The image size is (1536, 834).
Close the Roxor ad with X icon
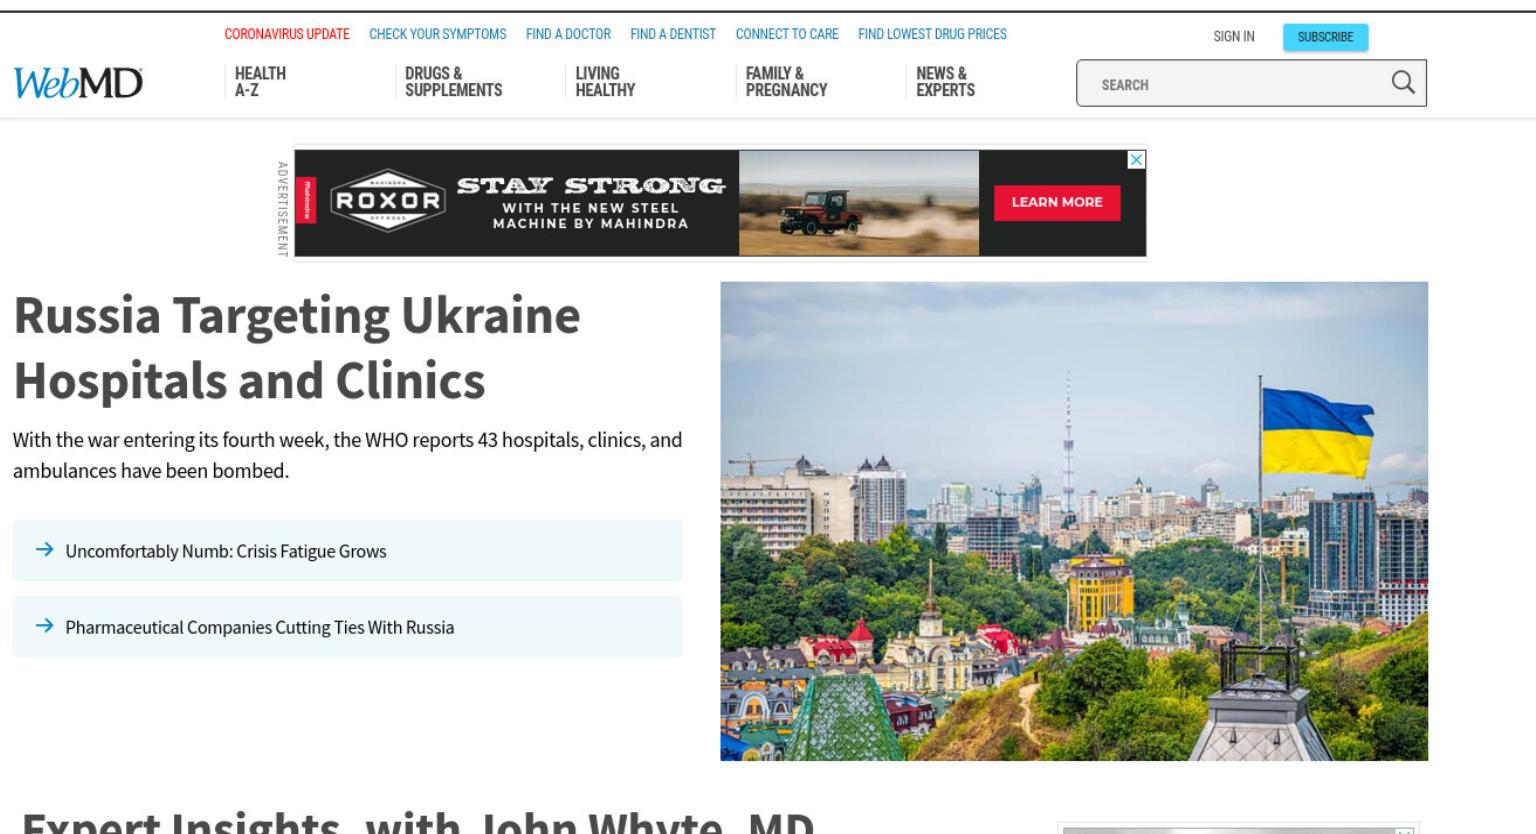[1136, 160]
